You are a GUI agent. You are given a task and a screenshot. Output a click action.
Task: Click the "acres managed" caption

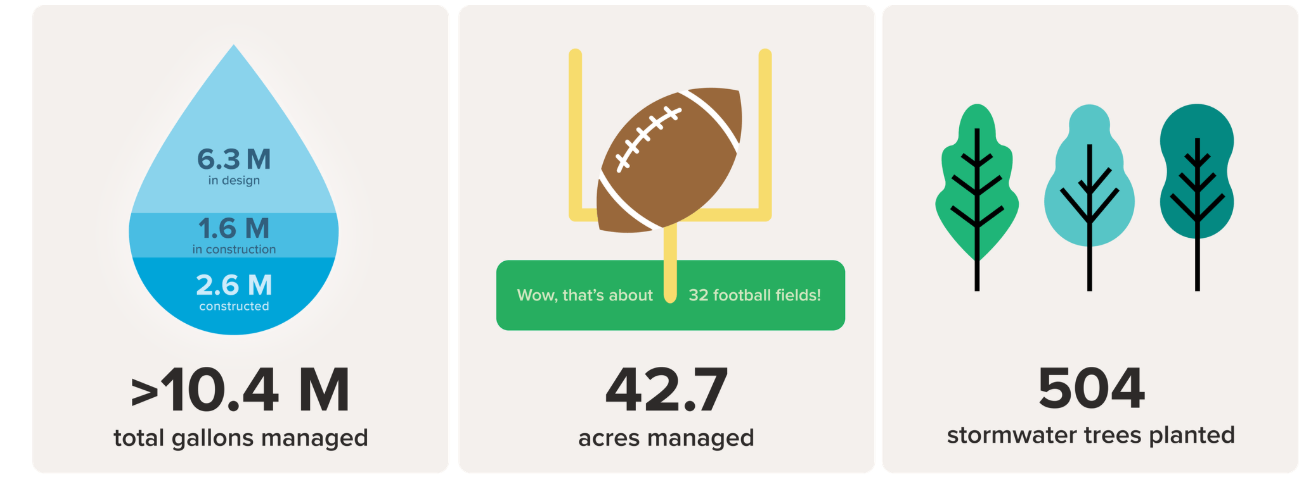[666, 438]
